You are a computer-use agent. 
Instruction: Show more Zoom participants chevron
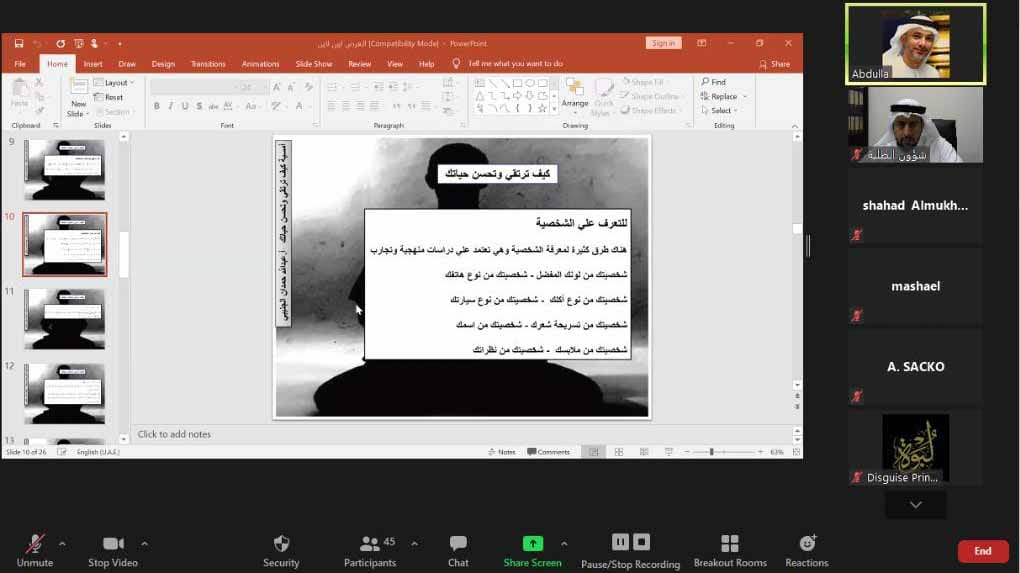[x=915, y=505]
